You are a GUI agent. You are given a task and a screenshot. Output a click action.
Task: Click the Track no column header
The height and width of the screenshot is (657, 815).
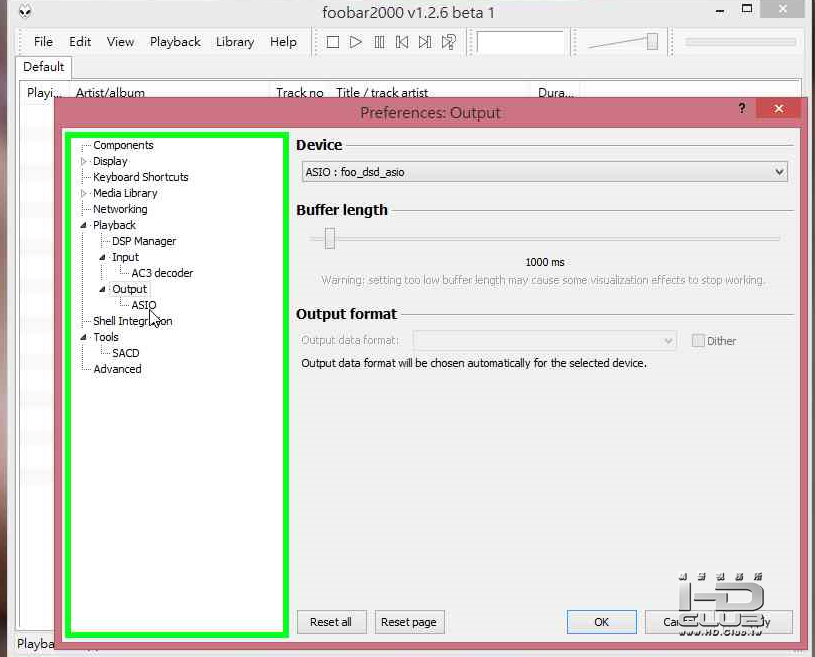coord(299,93)
